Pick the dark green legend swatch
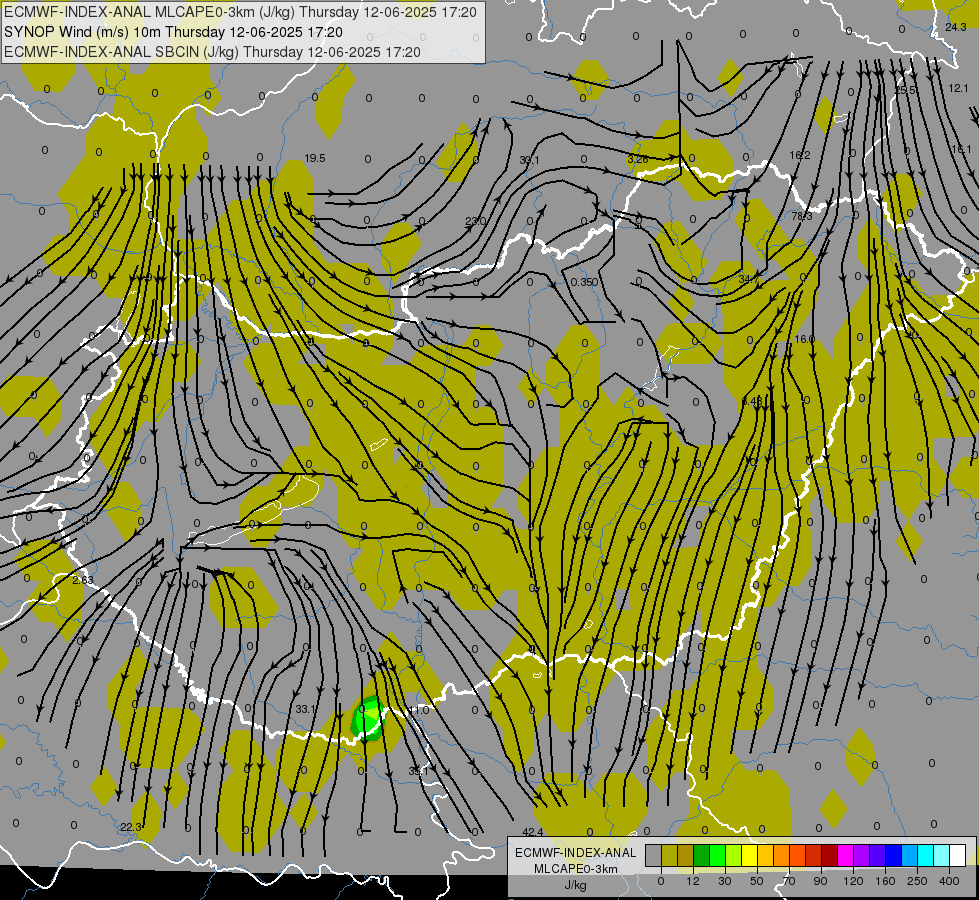 click(x=702, y=855)
